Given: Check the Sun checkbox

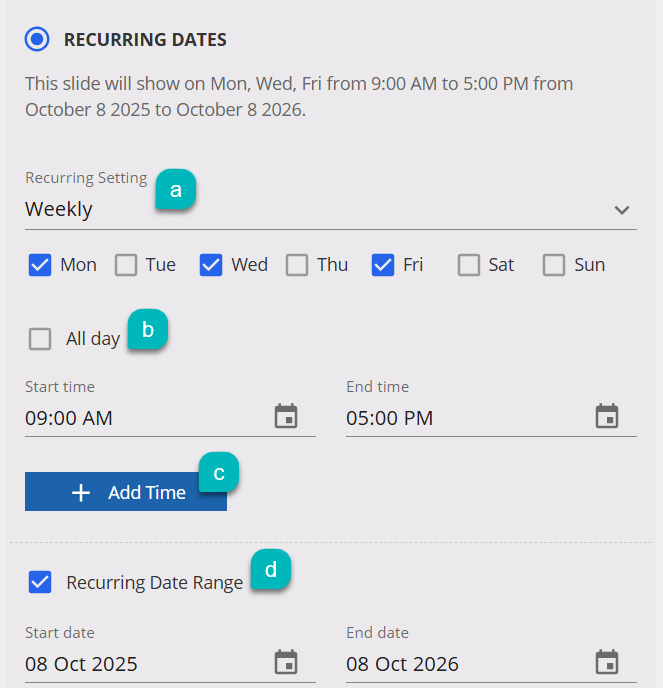Looking at the screenshot, I should 554,265.
